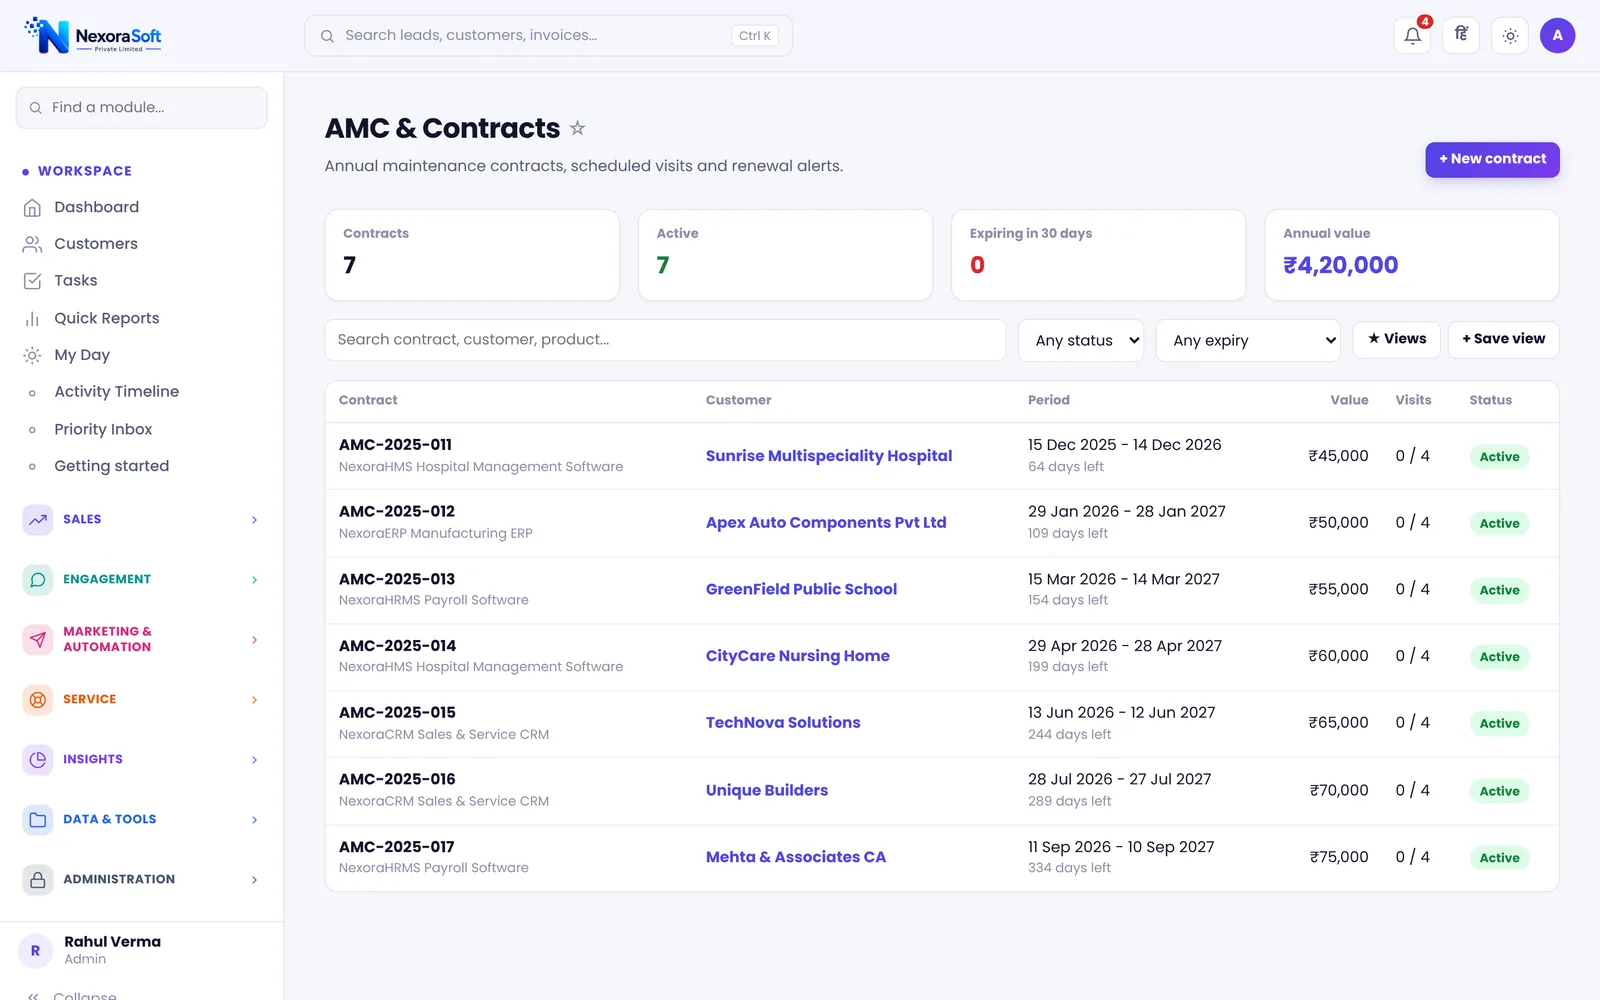The image size is (1600, 1000).
Task: Click the Expiring in 30 days card
Action: [1098, 255]
